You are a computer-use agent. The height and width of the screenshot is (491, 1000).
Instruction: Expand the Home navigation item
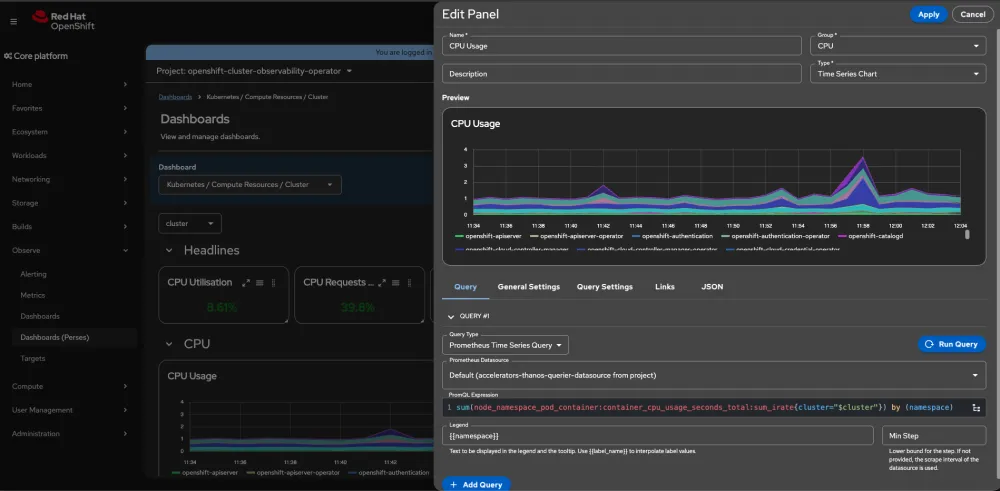69,84
